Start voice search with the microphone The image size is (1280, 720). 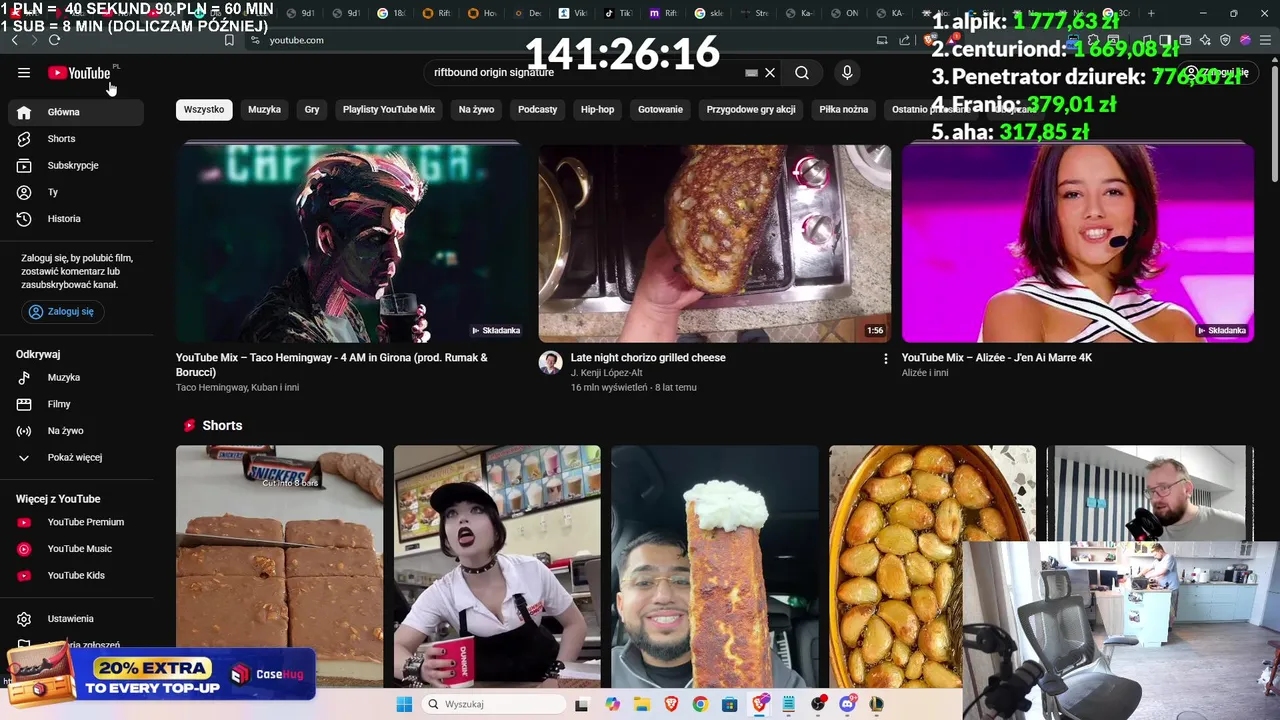pyautogui.click(x=847, y=72)
